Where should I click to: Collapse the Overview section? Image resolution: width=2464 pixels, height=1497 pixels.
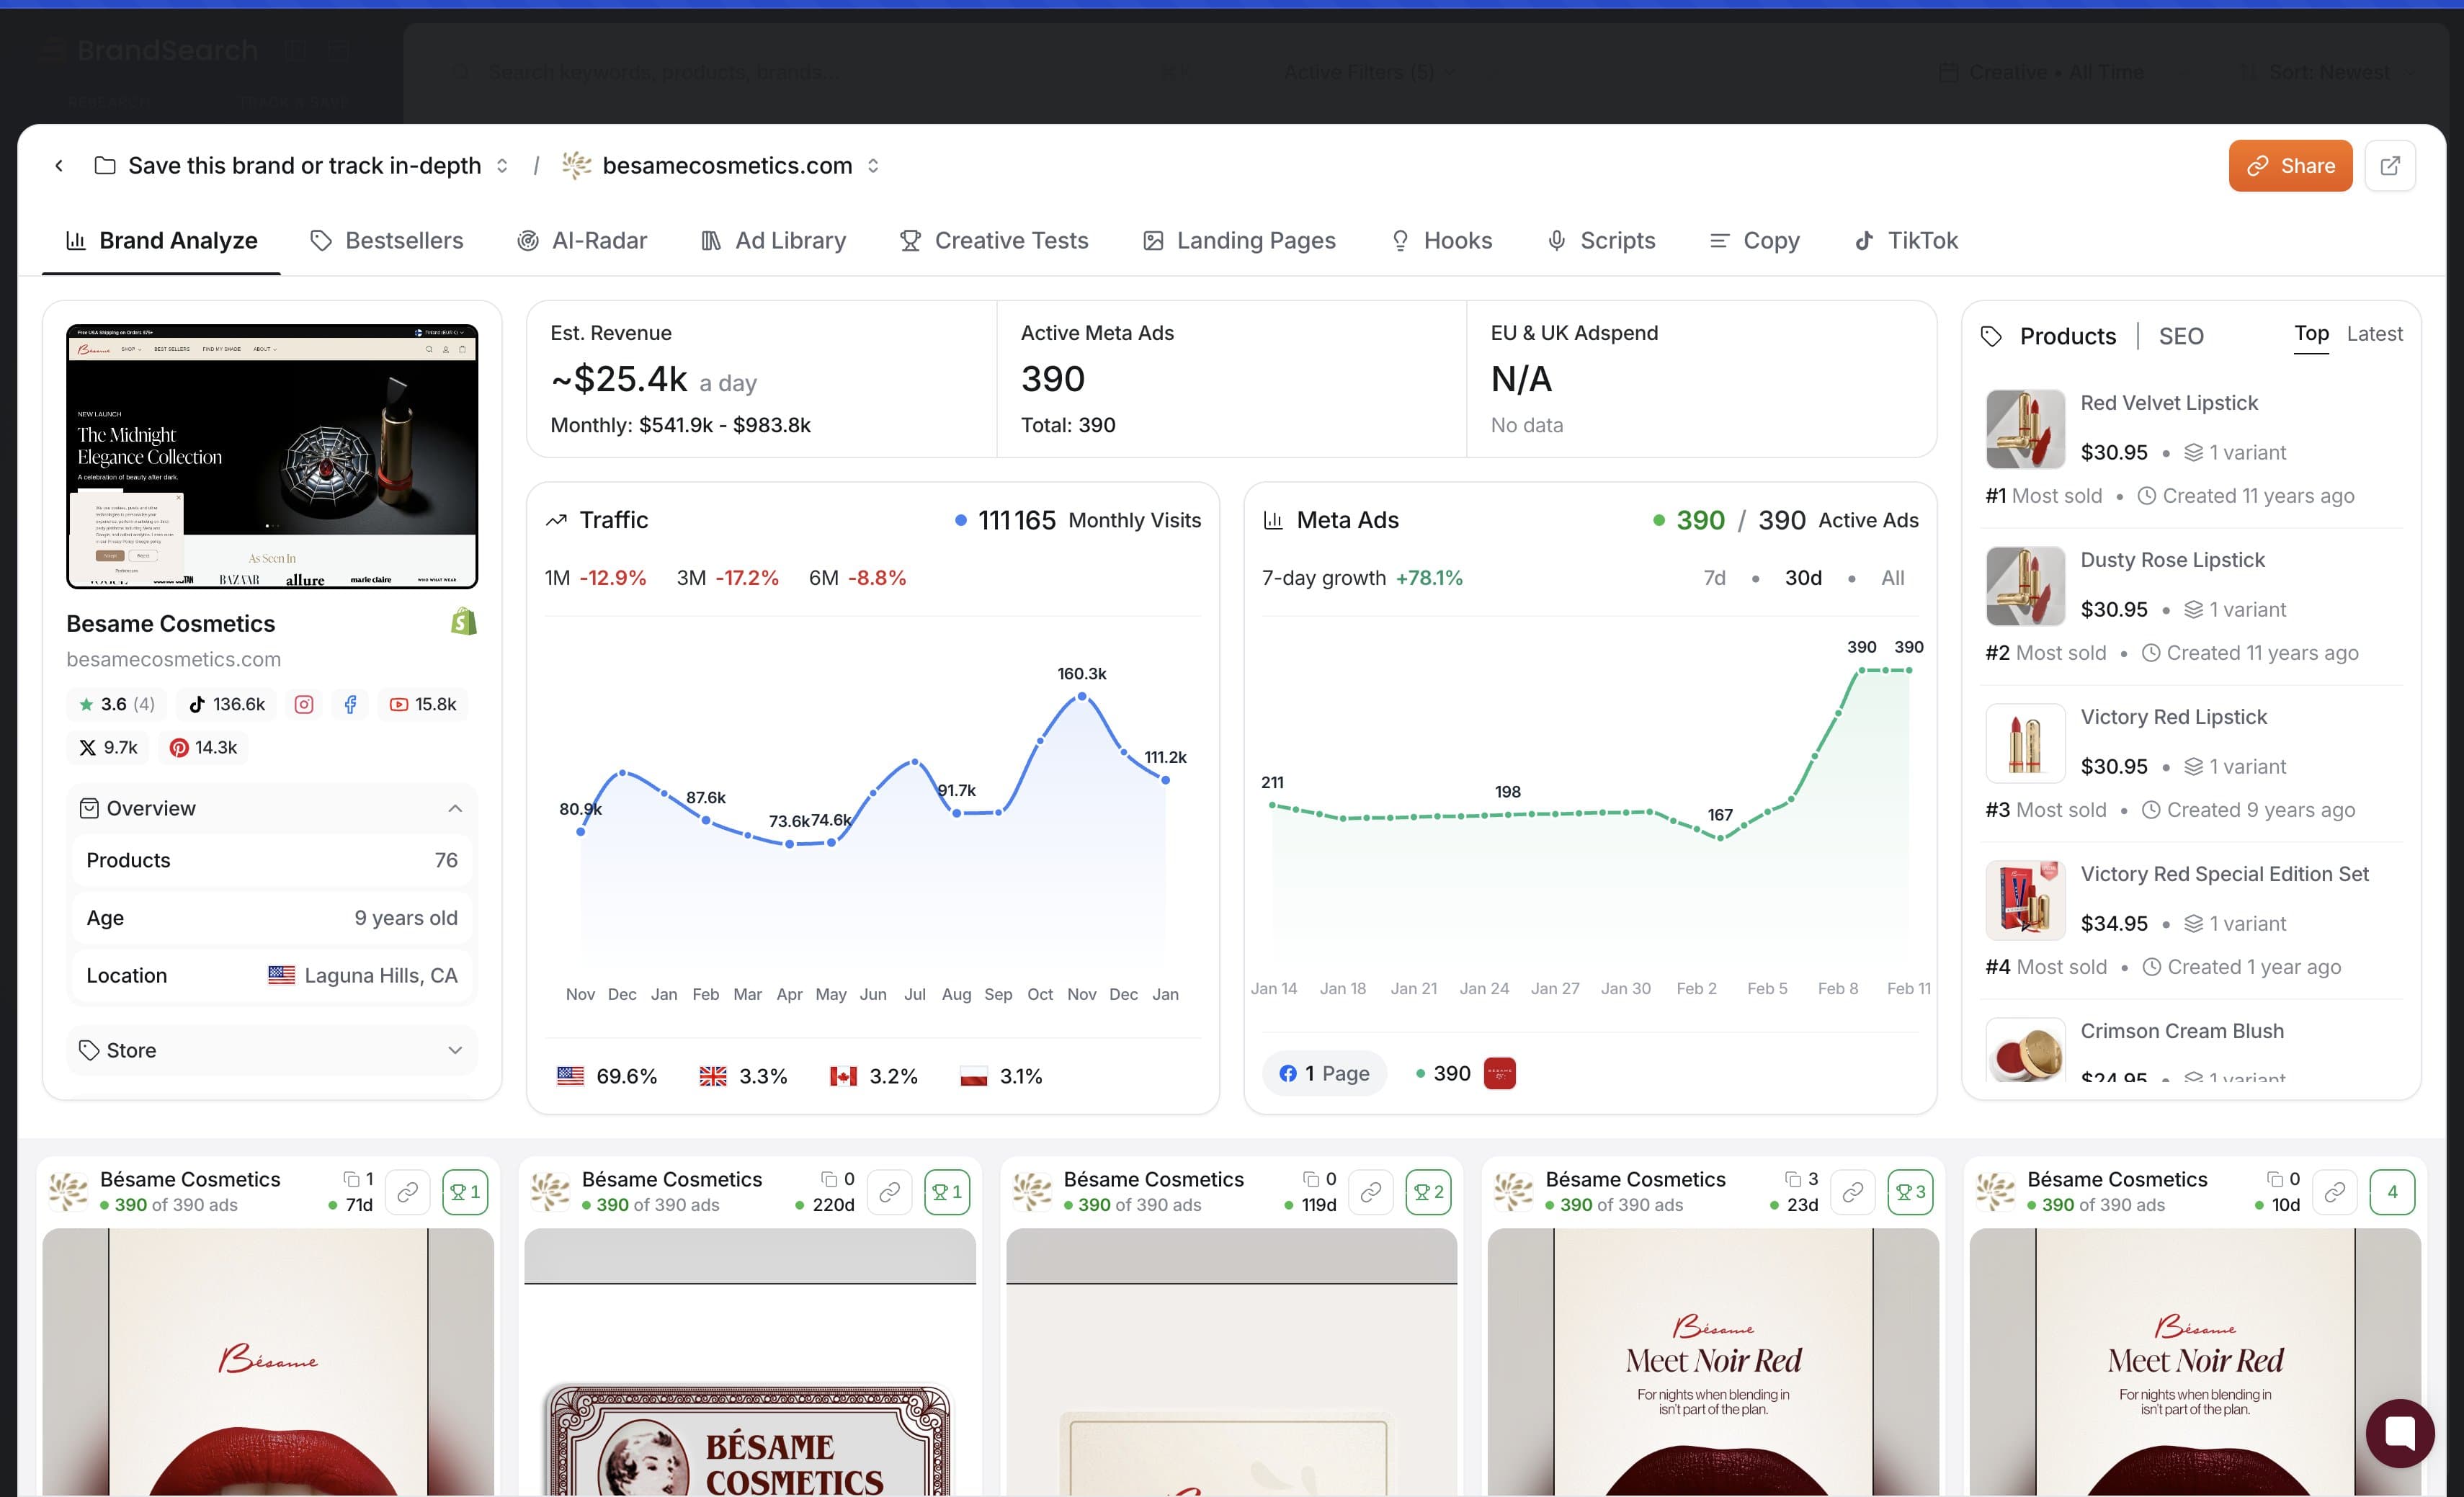pos(456,808)
